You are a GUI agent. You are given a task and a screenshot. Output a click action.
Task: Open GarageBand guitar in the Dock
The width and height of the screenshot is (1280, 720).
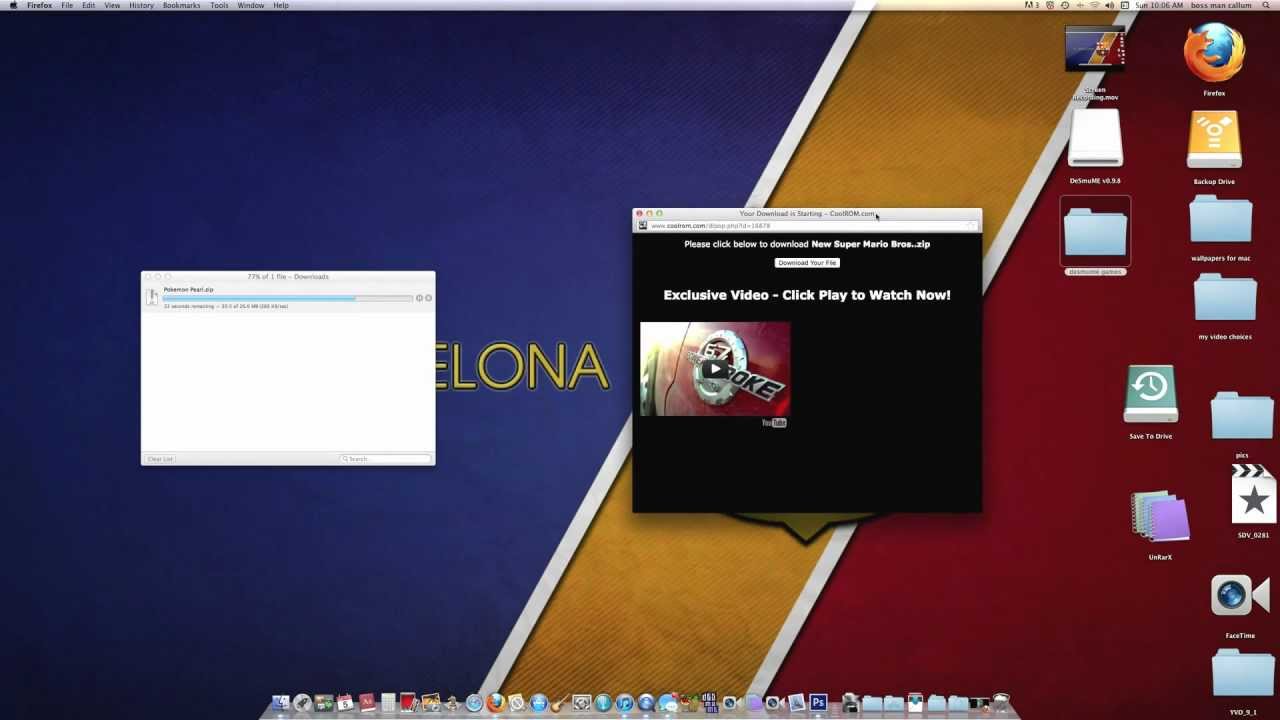point(560,703)
